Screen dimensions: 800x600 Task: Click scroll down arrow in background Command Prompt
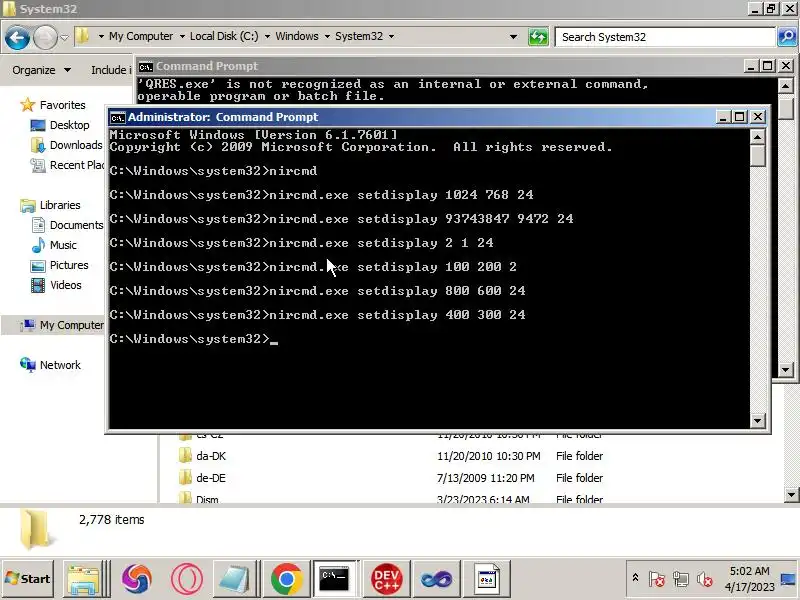coord(785,369)
